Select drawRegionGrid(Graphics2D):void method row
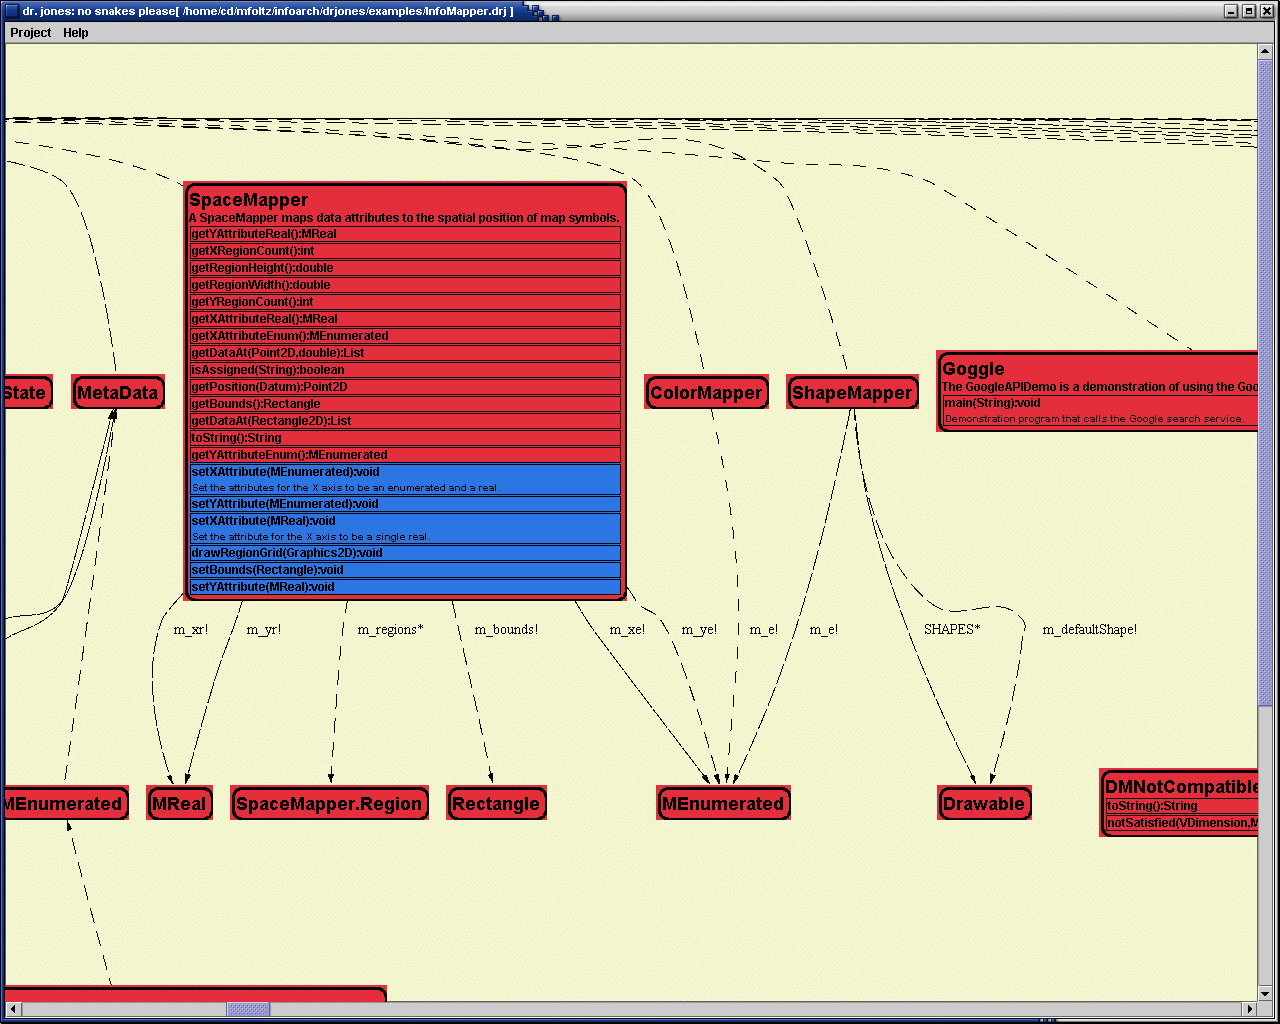This screenshot has width=1280, height=1024. (x=405, y=553)
